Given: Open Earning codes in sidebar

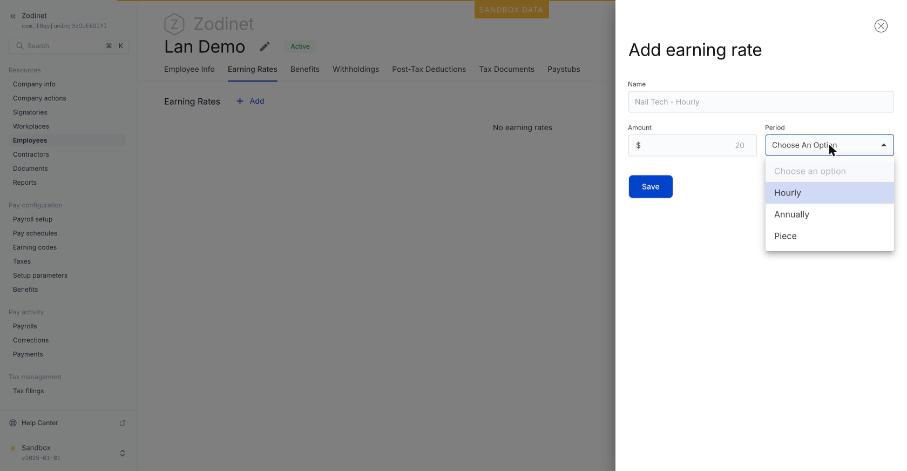Looking at the screenshot, I should pyautogui.click(x=35, y=247).
